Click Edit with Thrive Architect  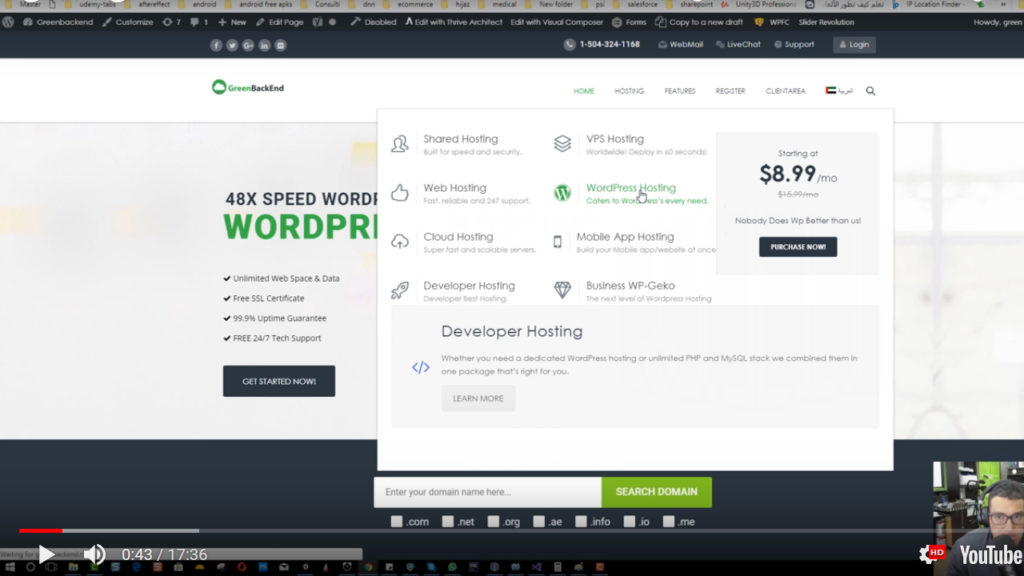coord(454,22)
